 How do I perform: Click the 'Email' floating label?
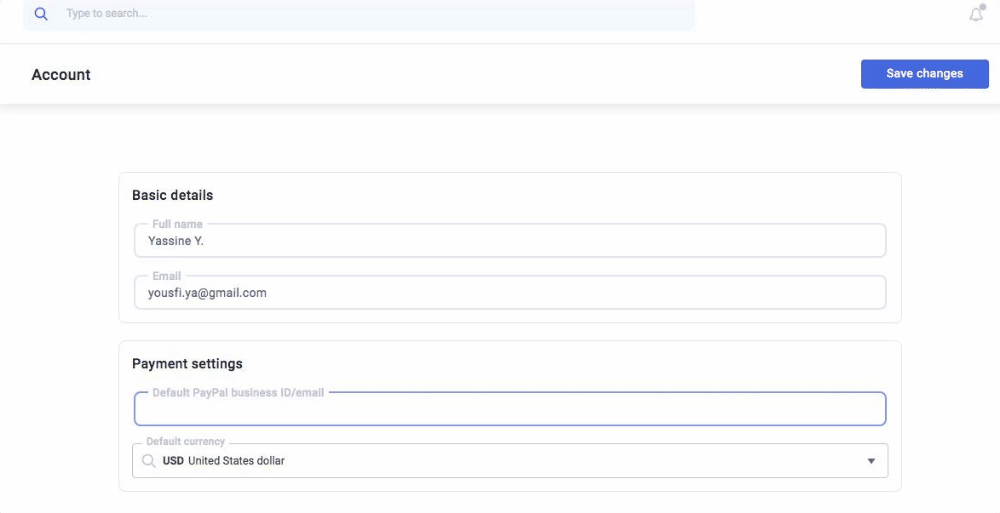pos(166,276)
